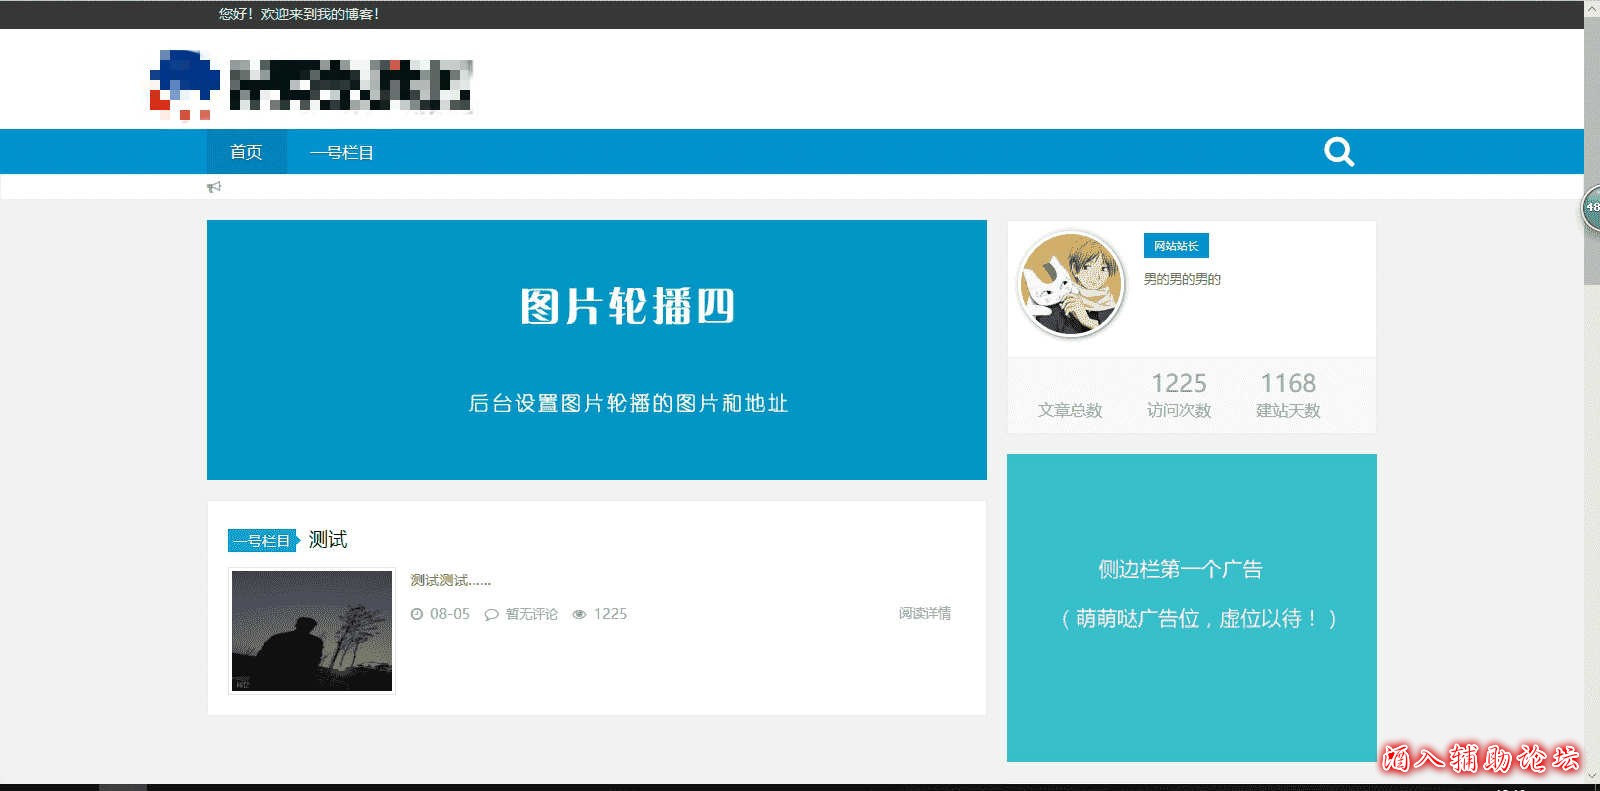Select the 一号栏目 category tag on post
Screen dimensions: 1600x791
[262, 541]
